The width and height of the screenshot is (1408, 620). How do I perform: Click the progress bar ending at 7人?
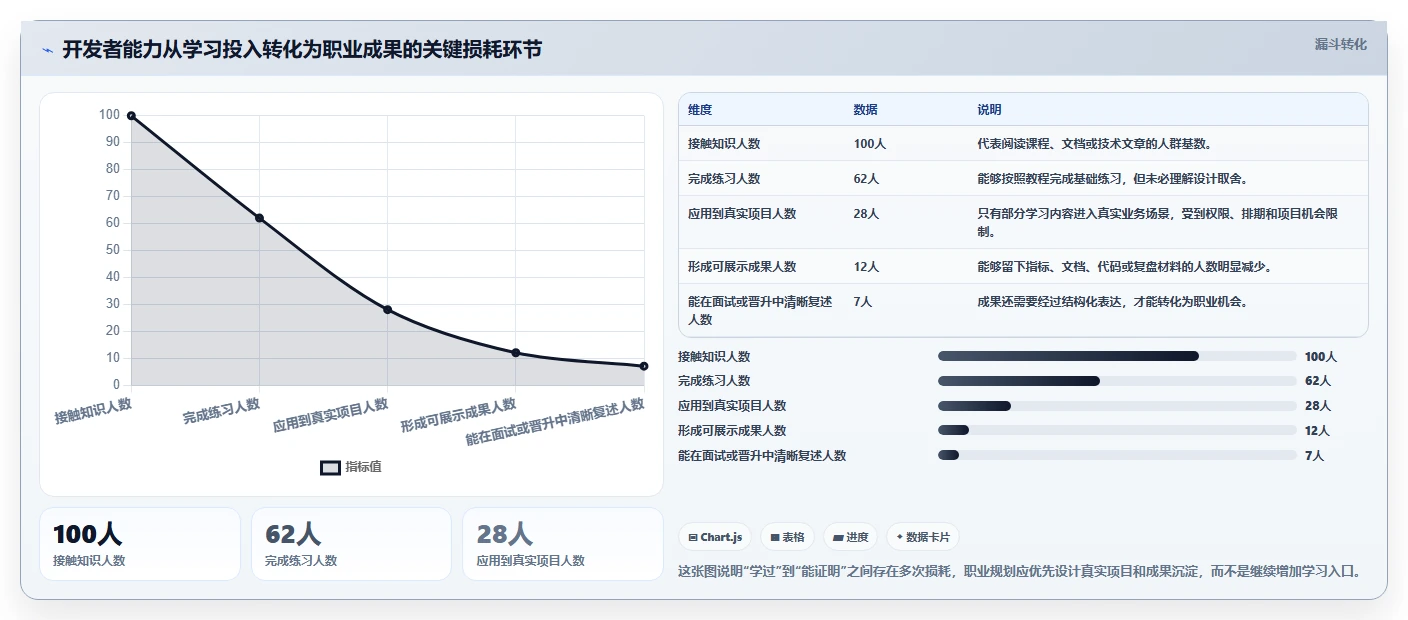pos(1117,456)
